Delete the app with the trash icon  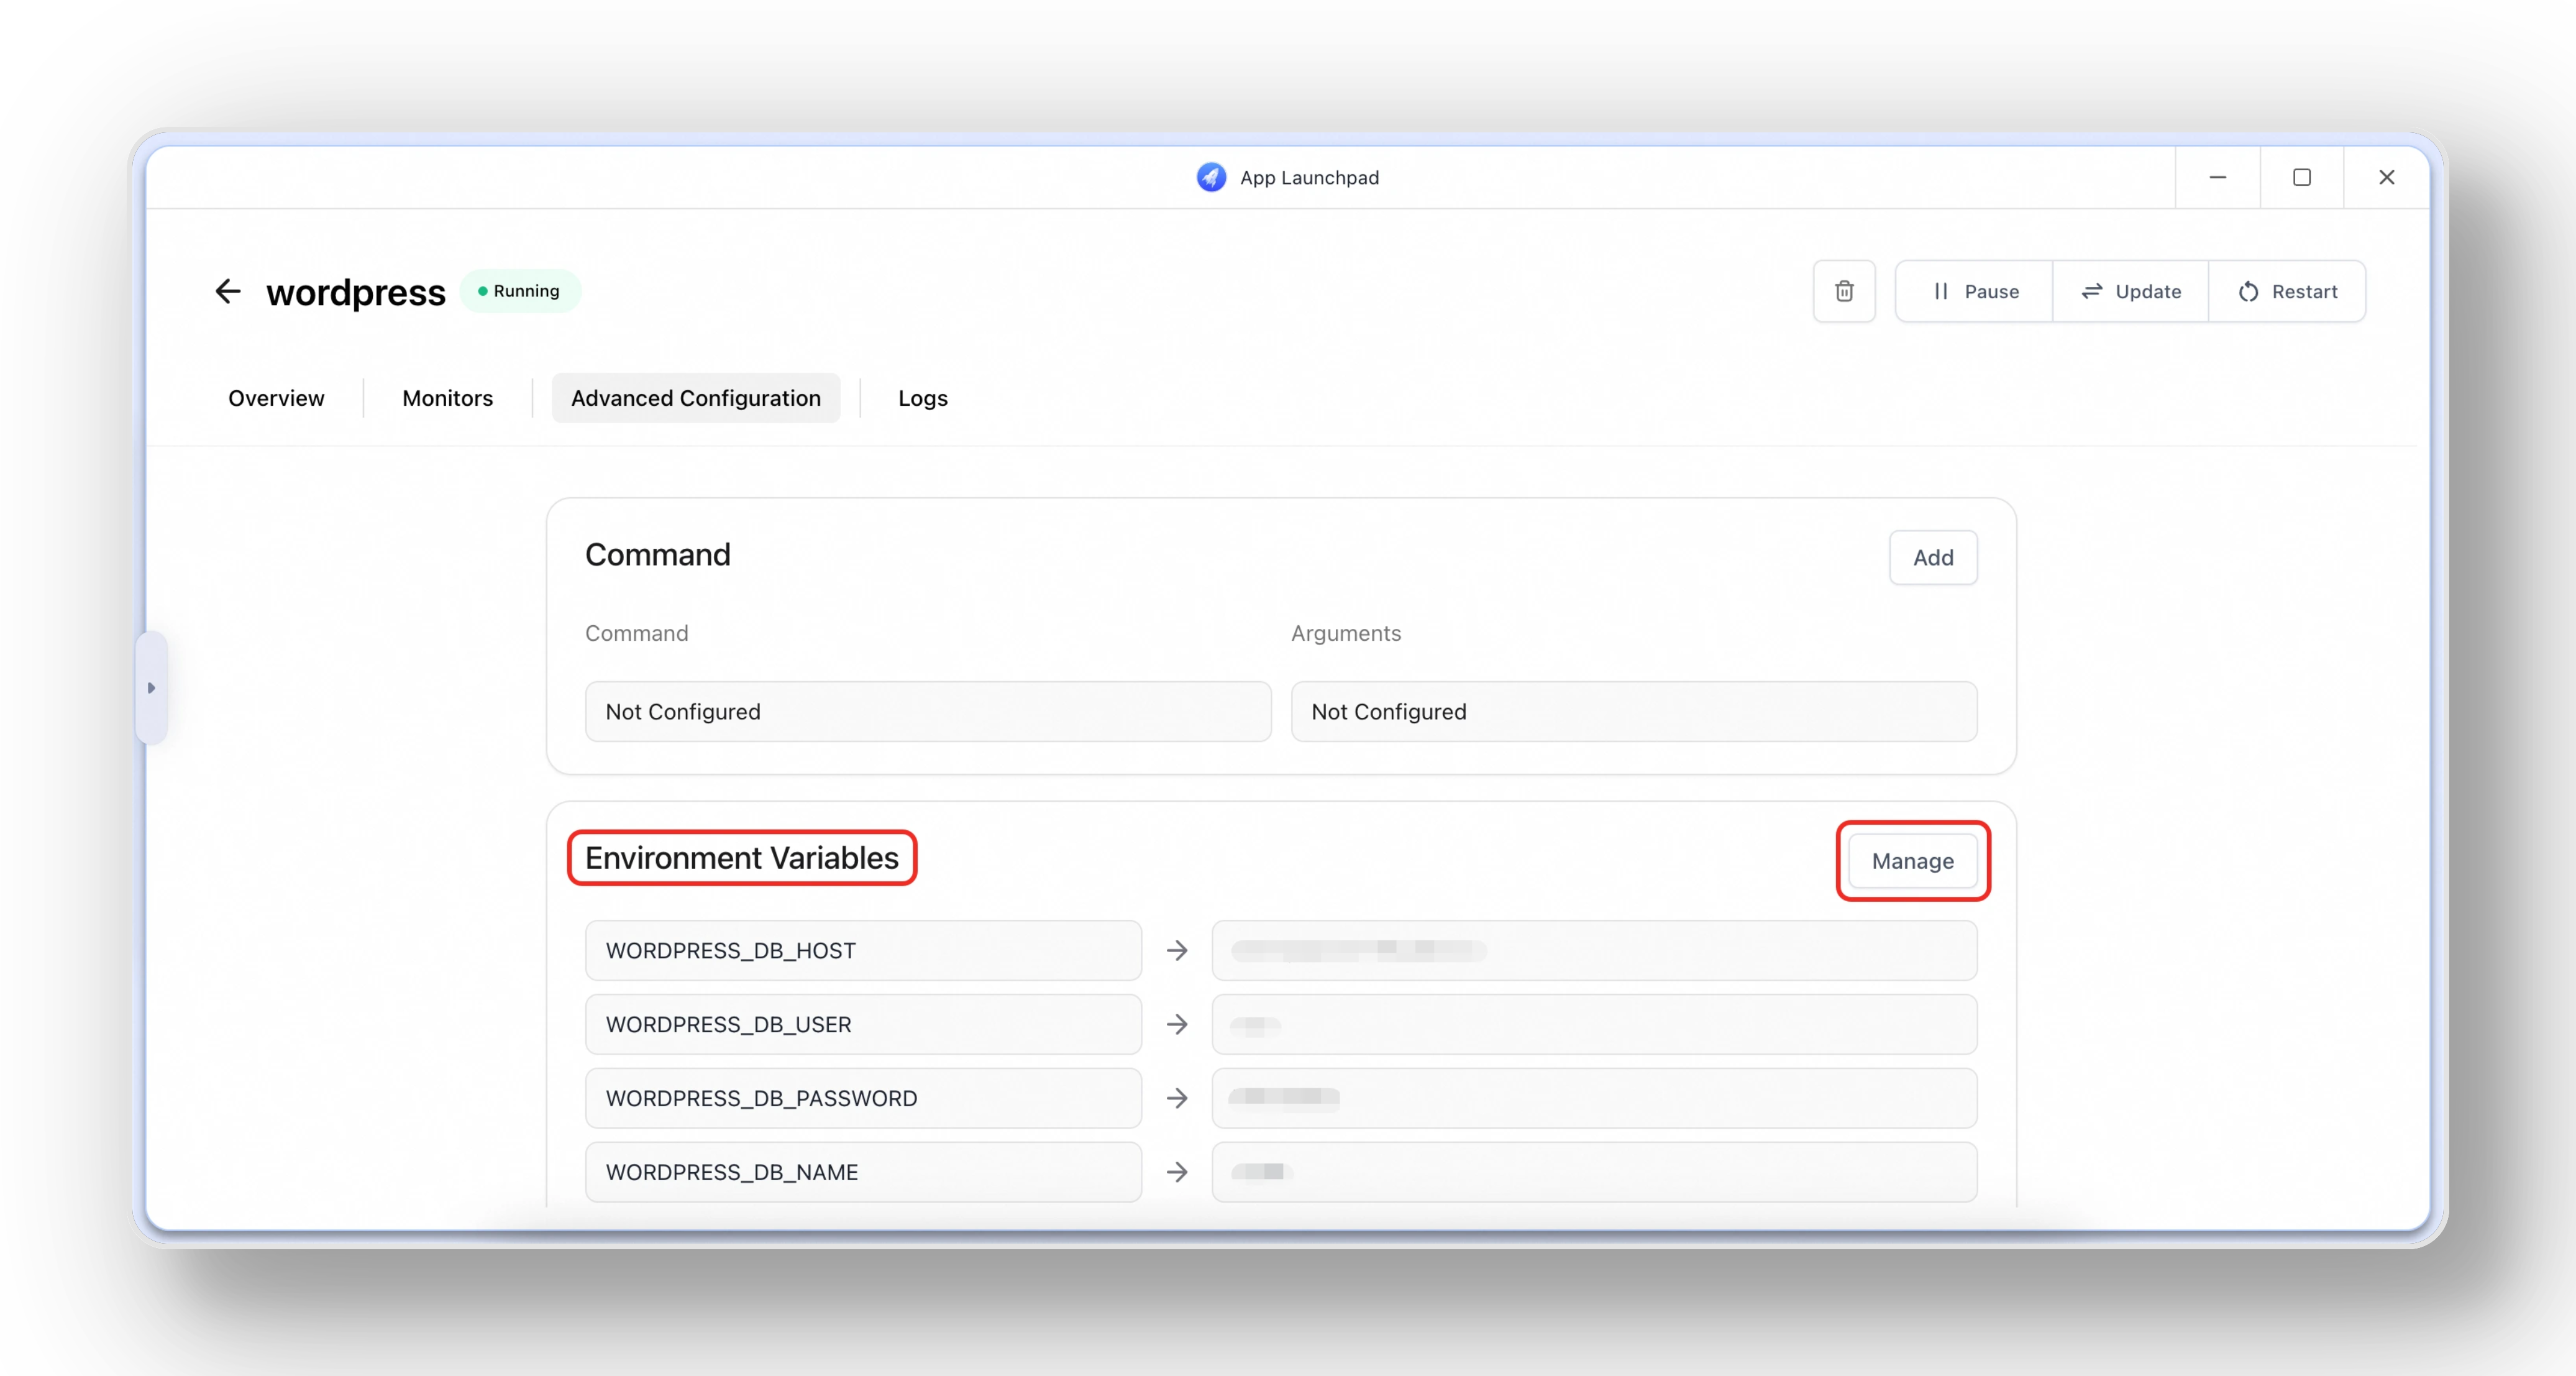1844,291
